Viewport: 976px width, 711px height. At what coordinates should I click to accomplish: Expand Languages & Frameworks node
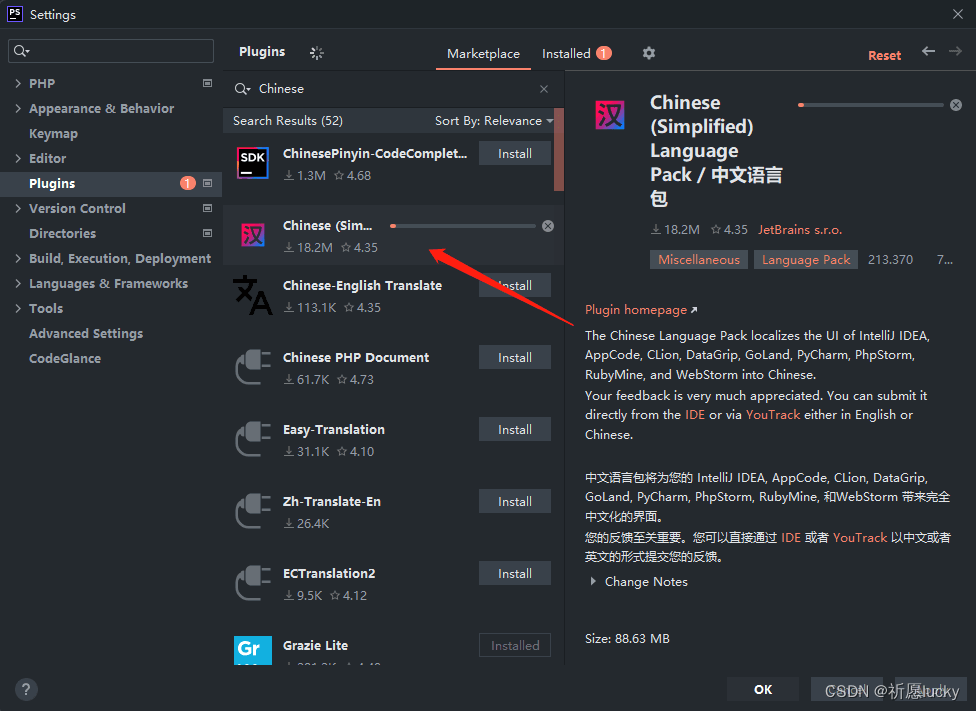18,283
